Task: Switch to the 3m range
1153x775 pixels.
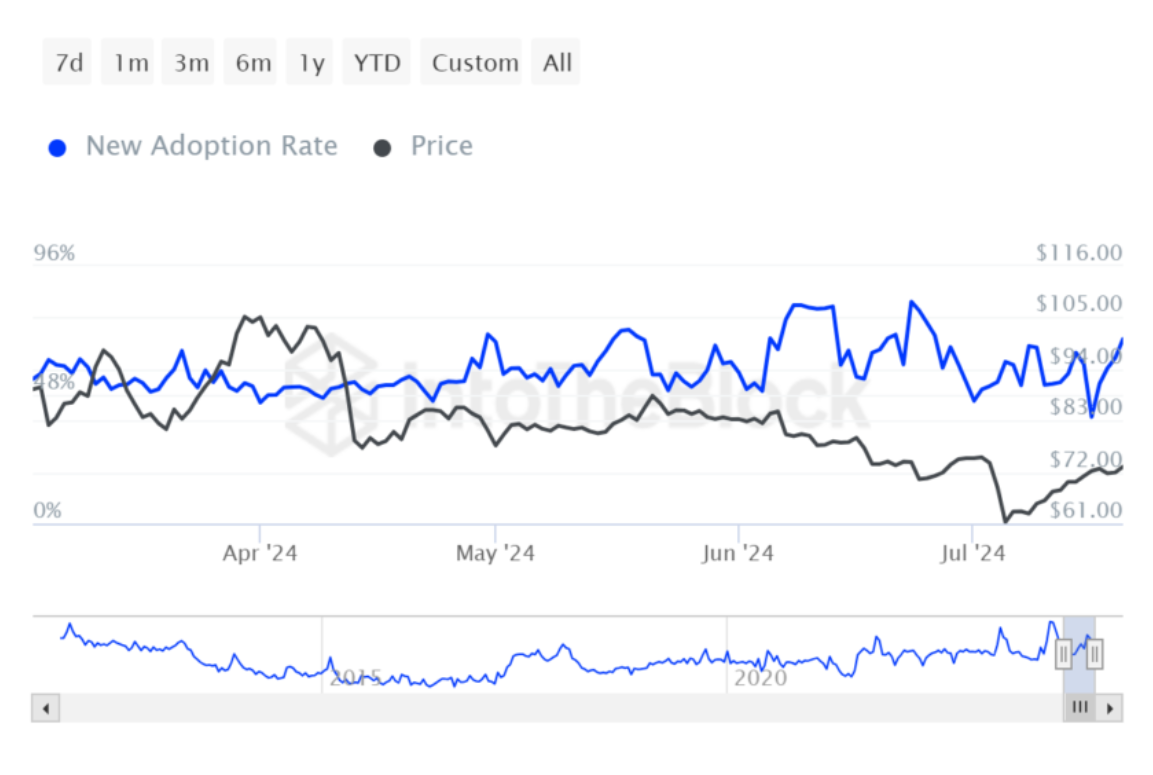Action: tap(191, 63)
